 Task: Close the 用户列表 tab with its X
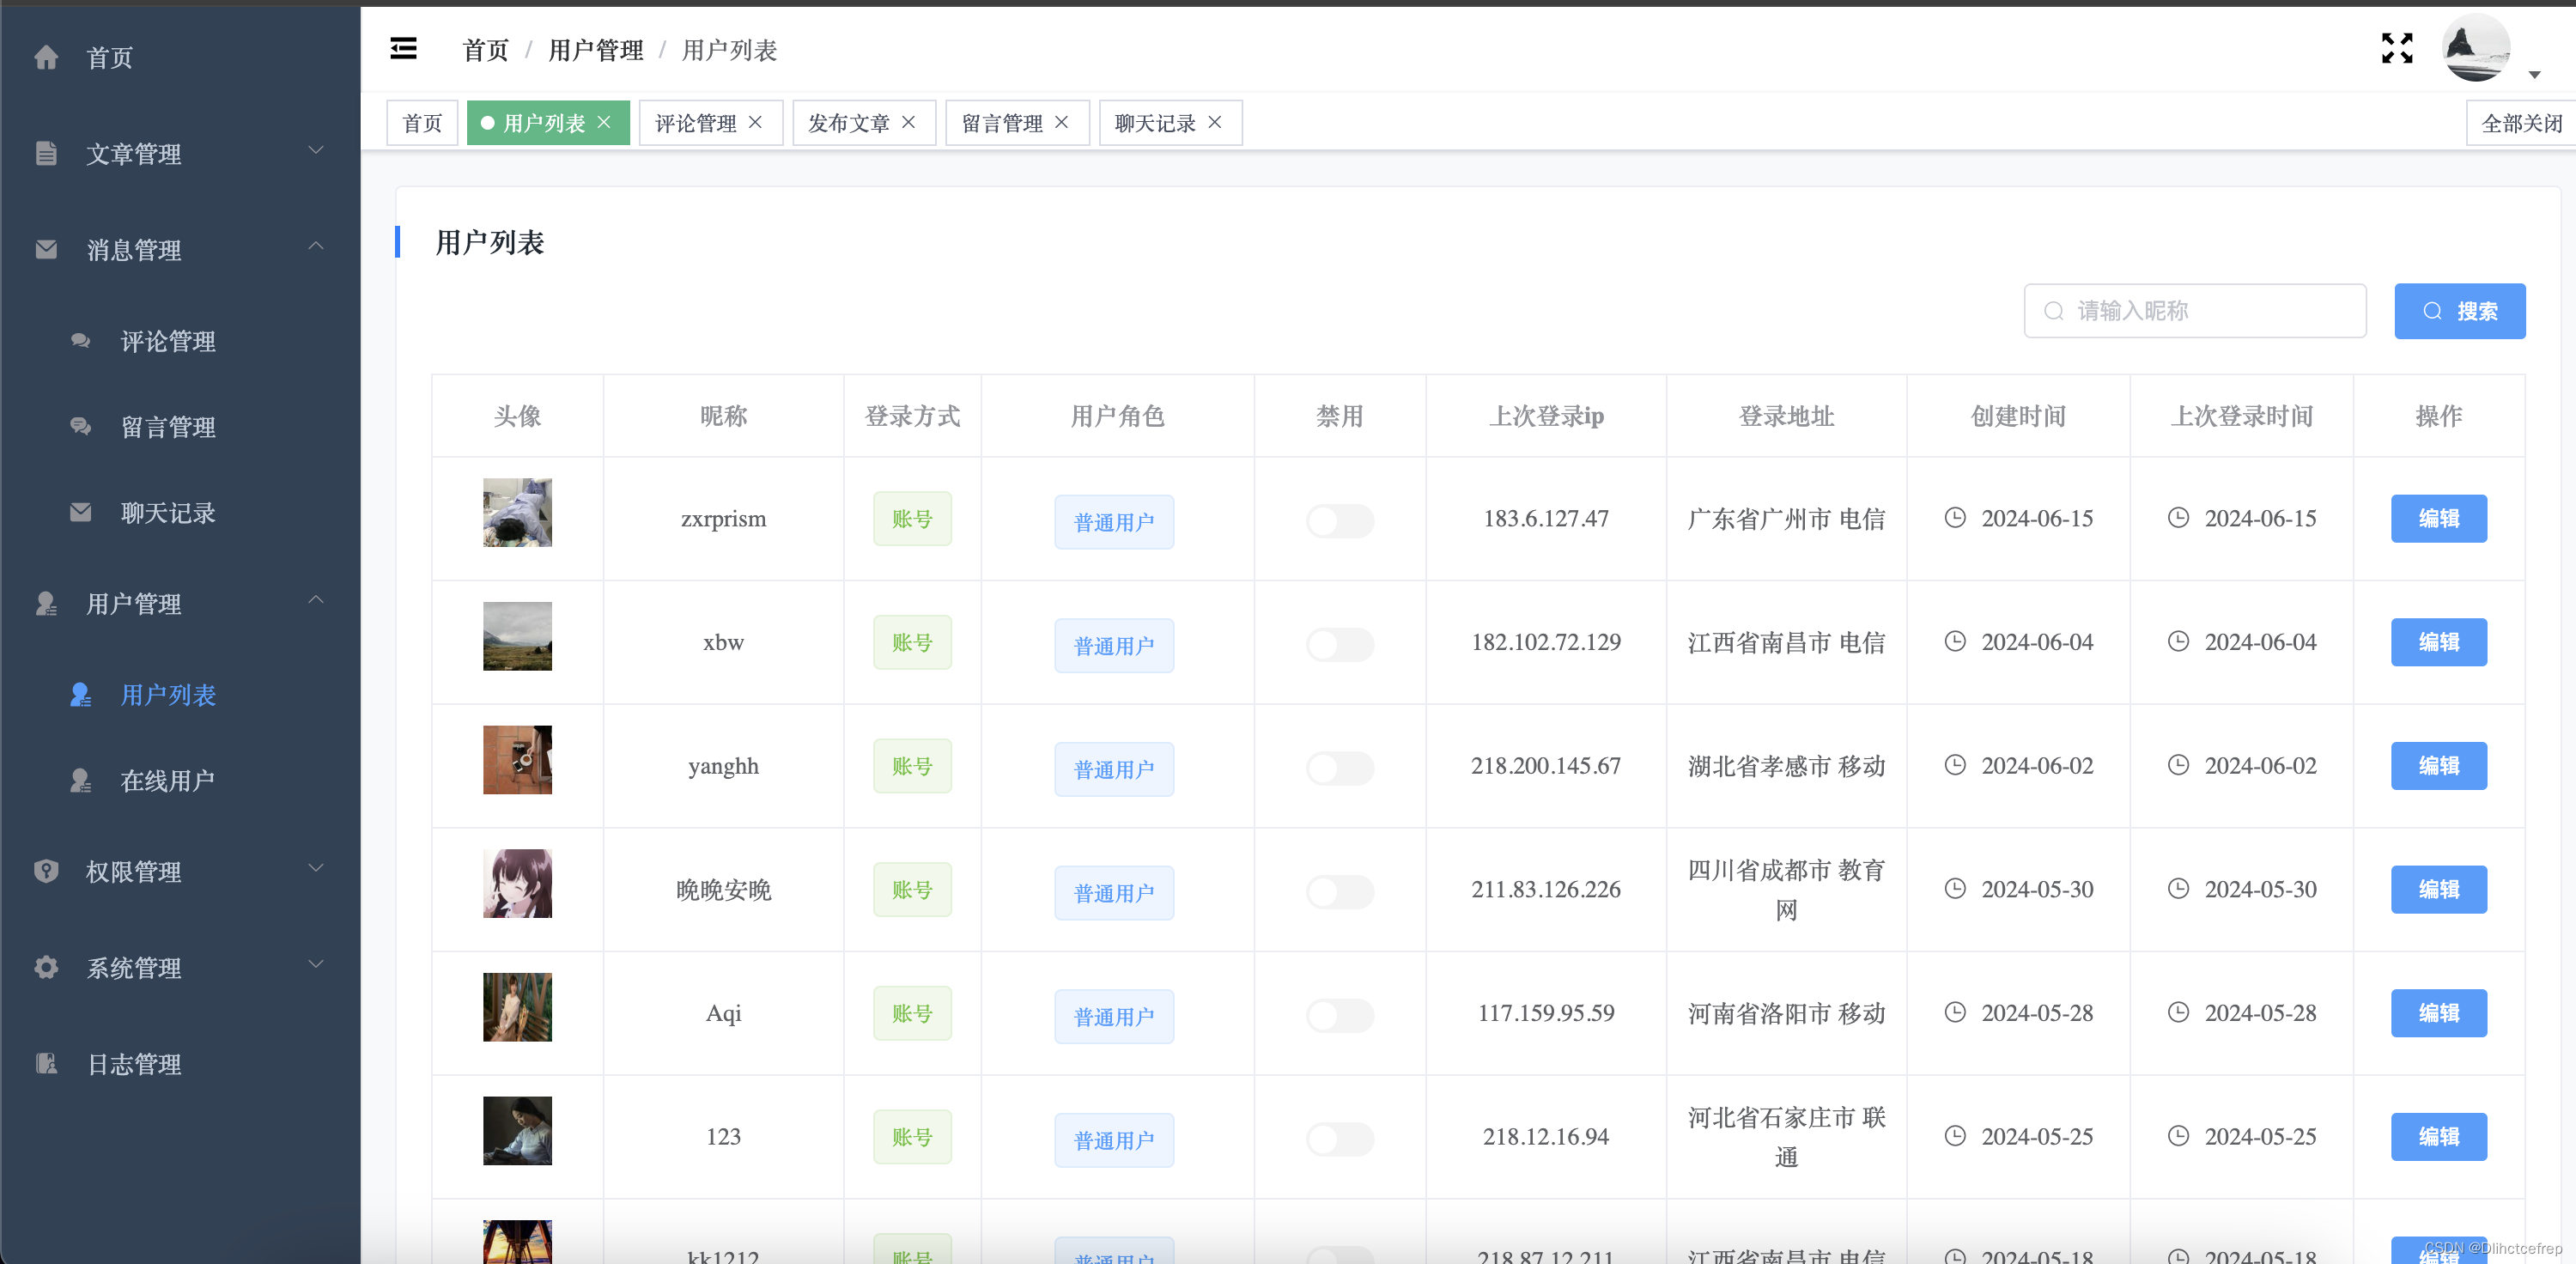[x=604, y=122]
